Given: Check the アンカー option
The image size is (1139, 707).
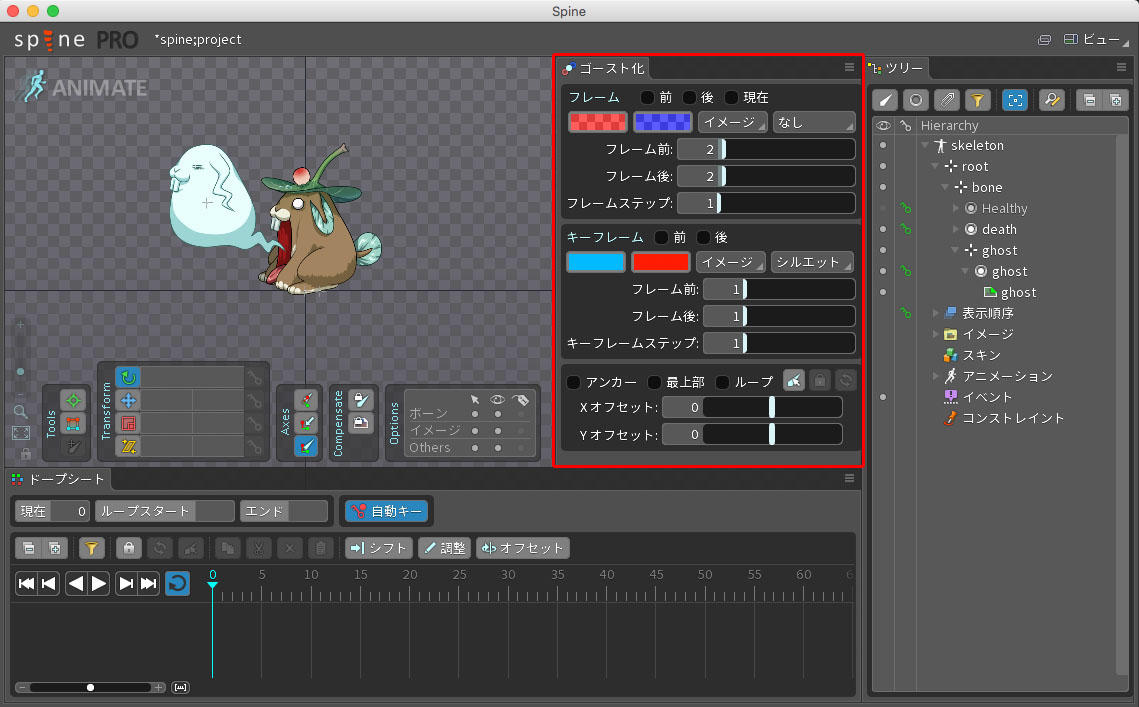Looking at the screenshot, I should point(574,382).
